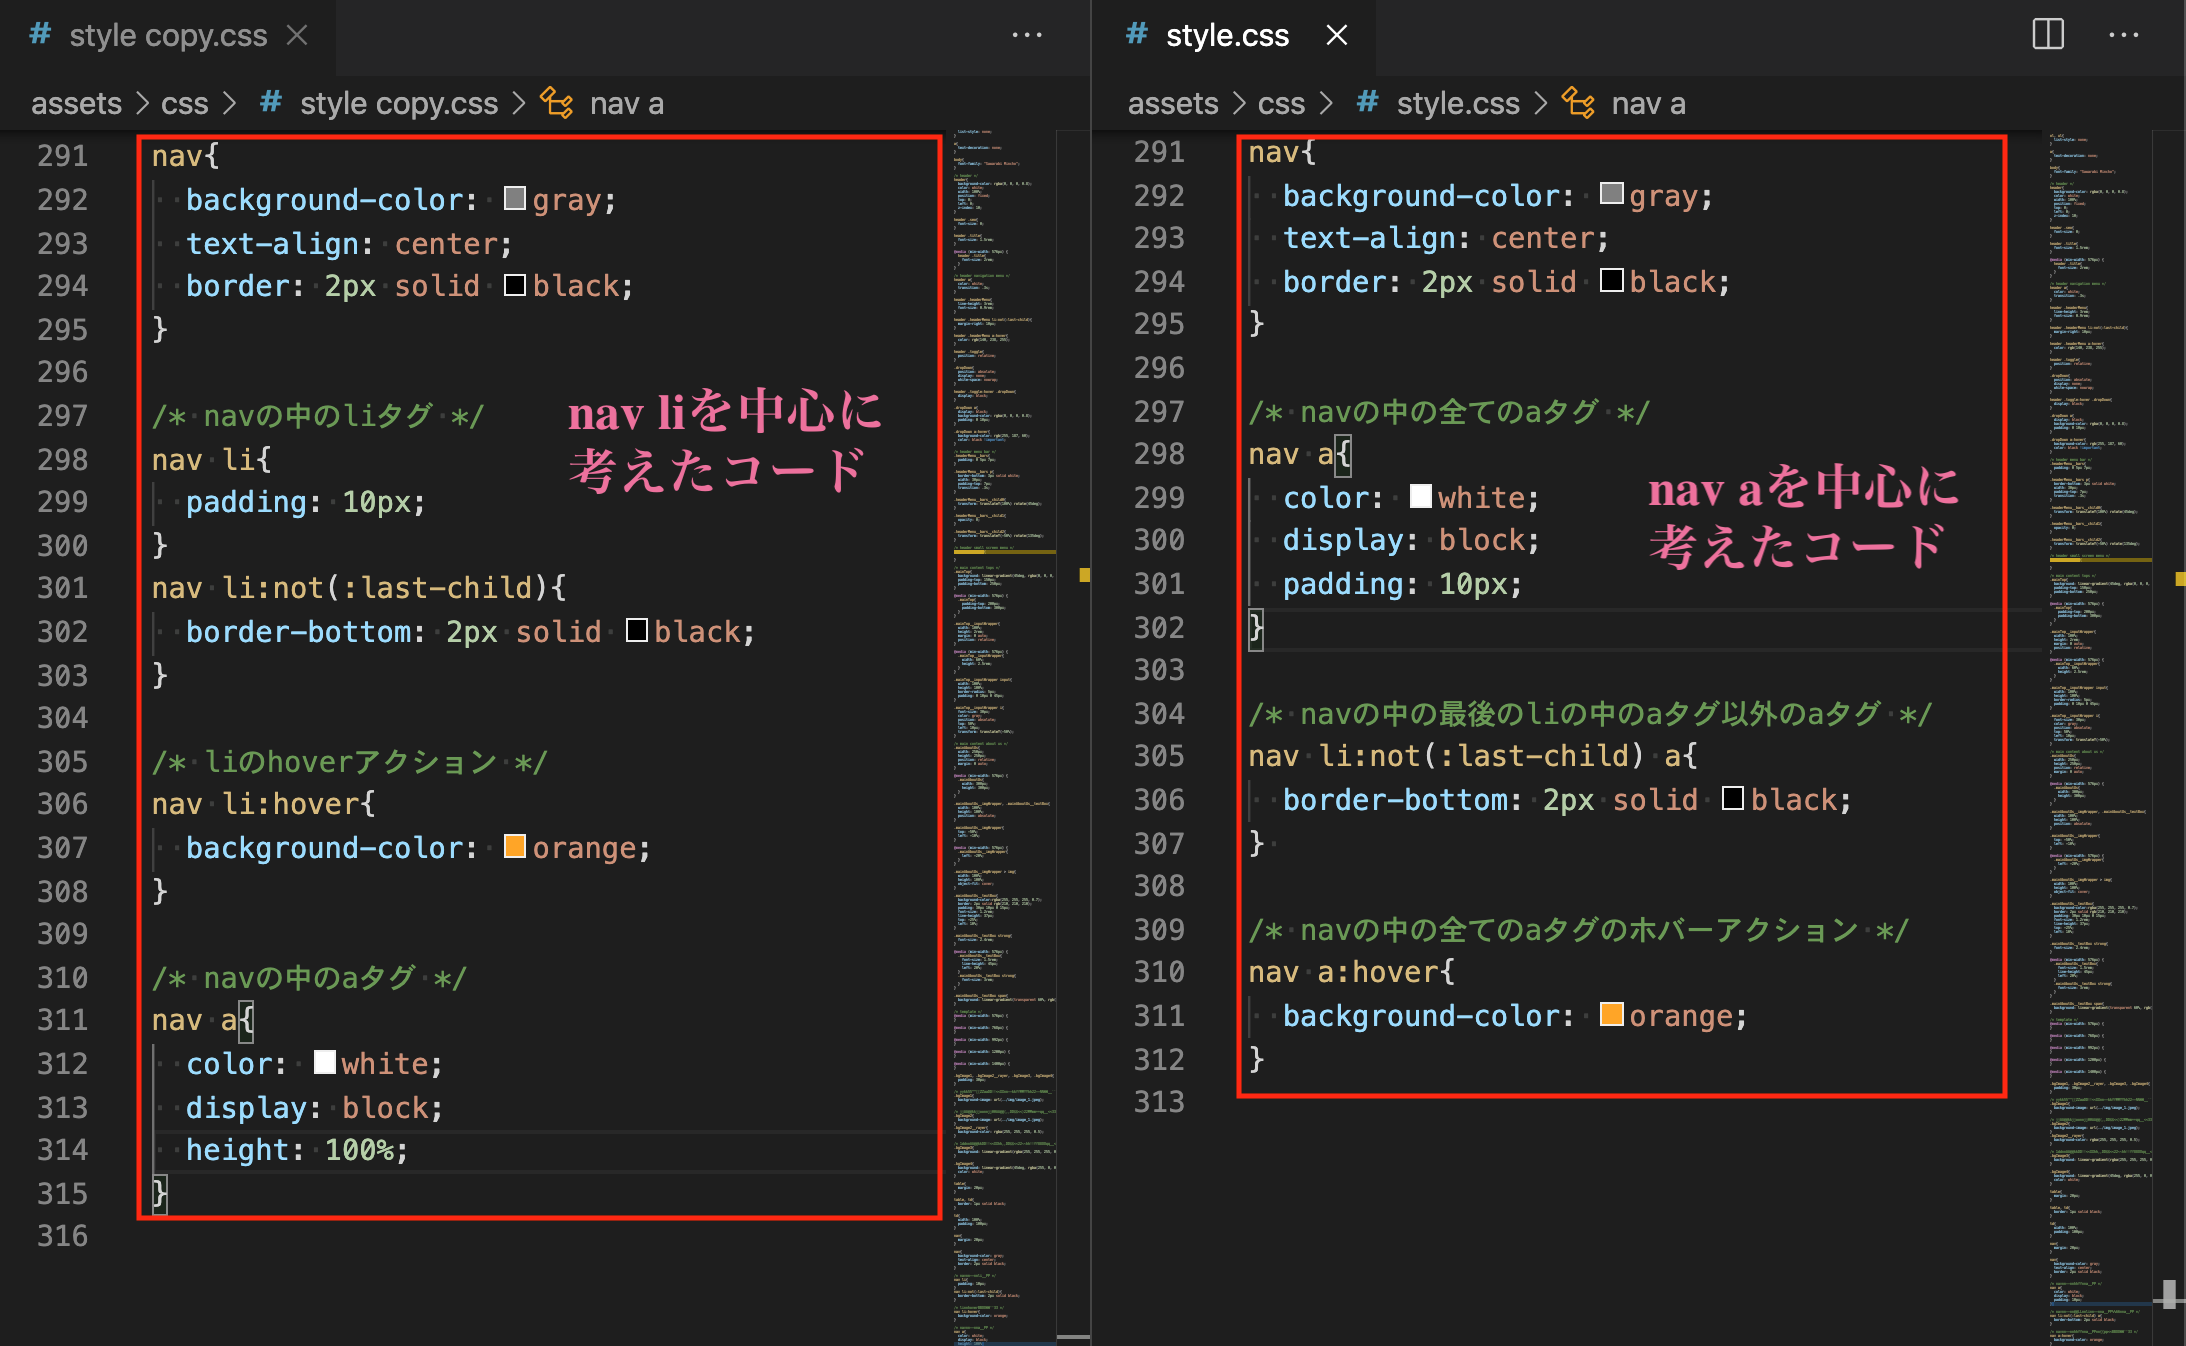Open css folder in right breadcrumb

[1281, 103]
